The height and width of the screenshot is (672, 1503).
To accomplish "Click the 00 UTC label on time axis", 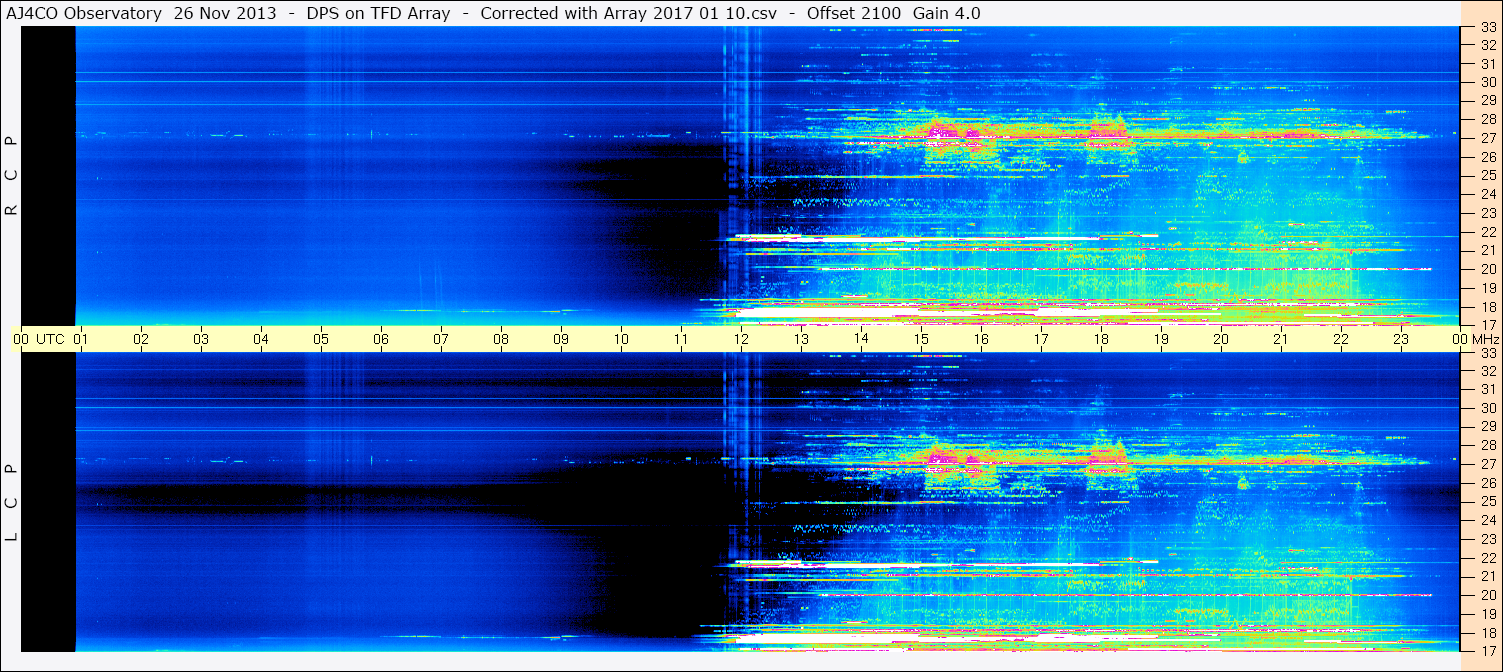I will click(x=38, y=339).
